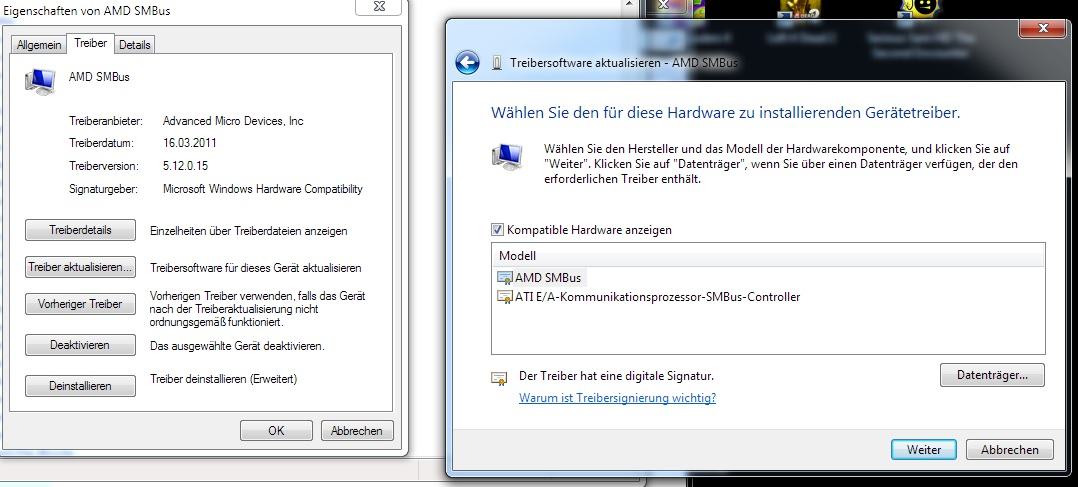Toggle Kompatible Hardware anzeigen checkbox

498,230
